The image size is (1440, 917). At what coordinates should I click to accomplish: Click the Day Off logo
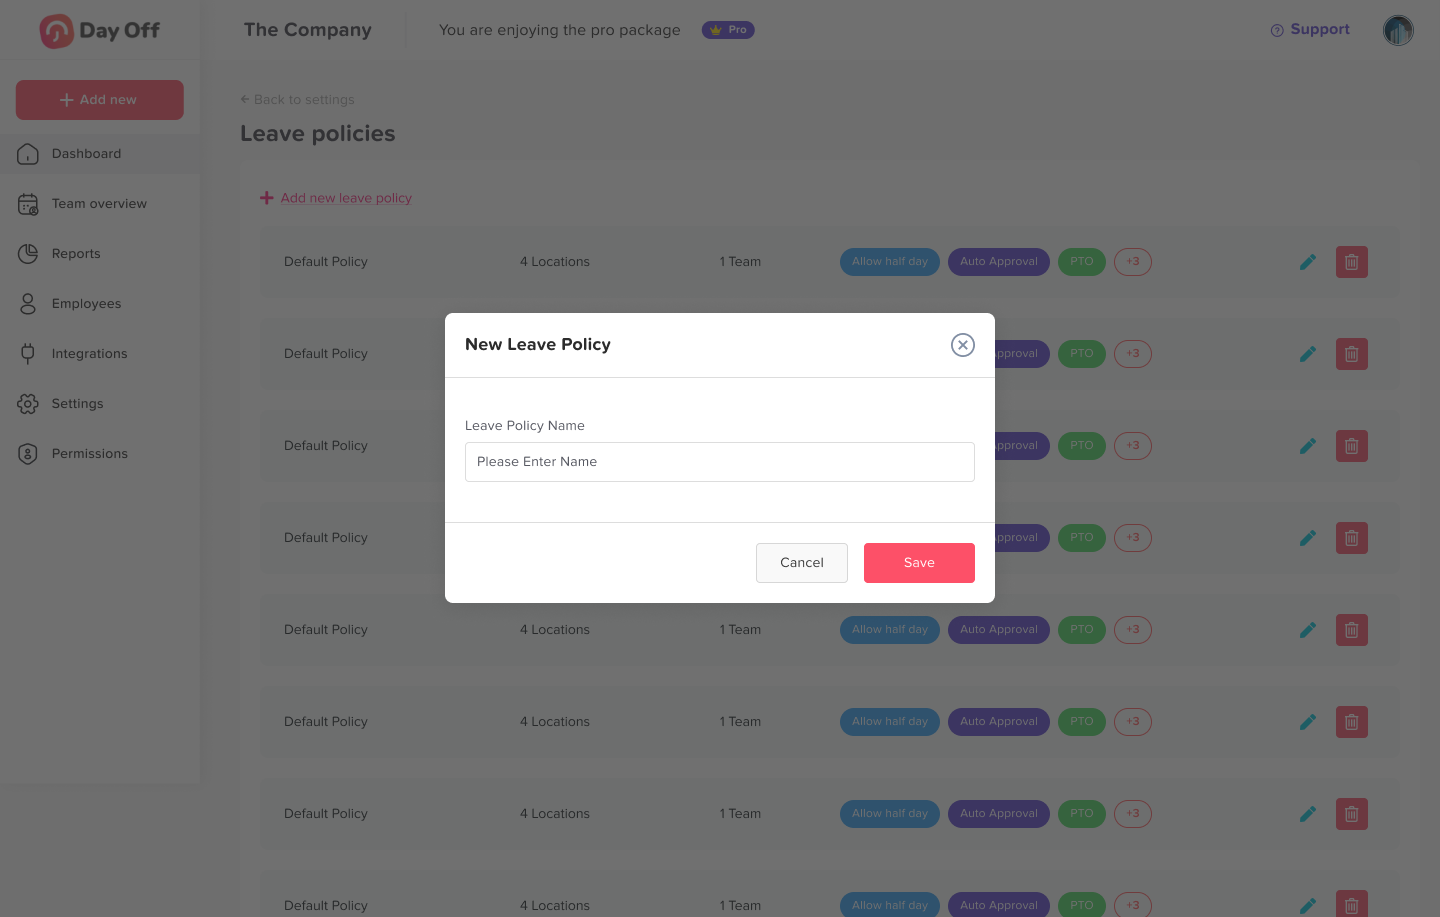(x=99, y=31)
